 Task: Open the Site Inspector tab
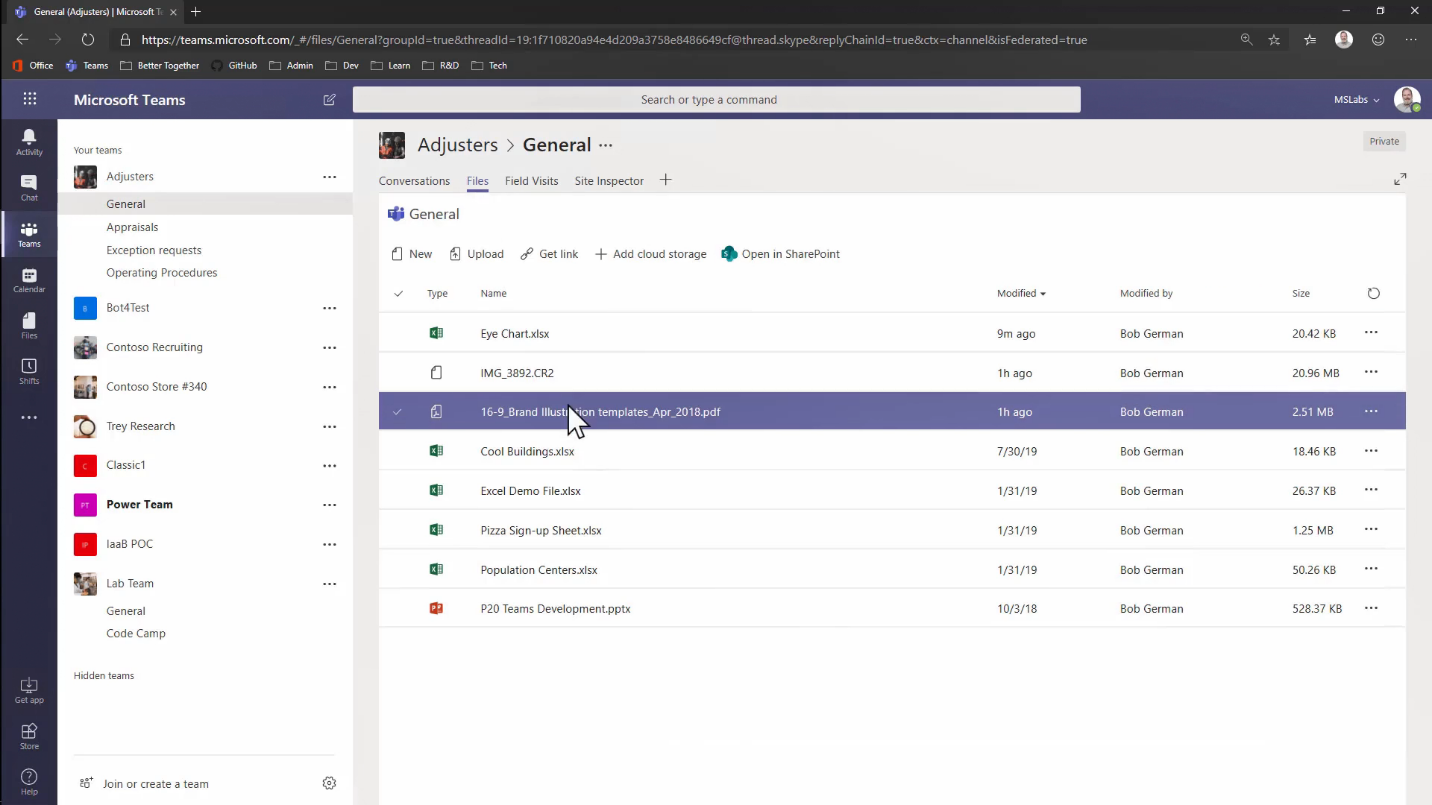609,181
